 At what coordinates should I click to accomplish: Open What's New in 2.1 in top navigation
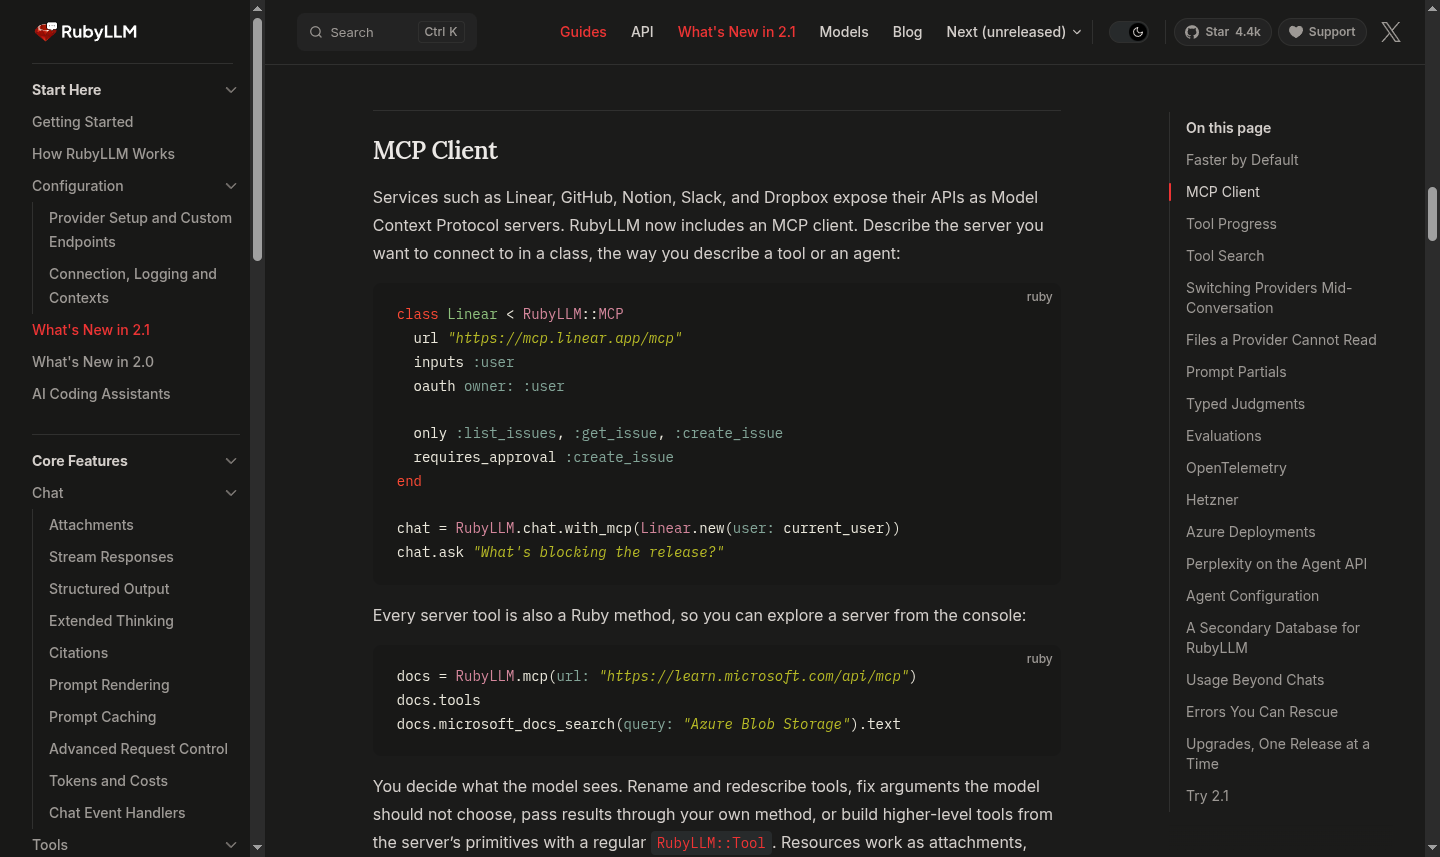point(737,32)
